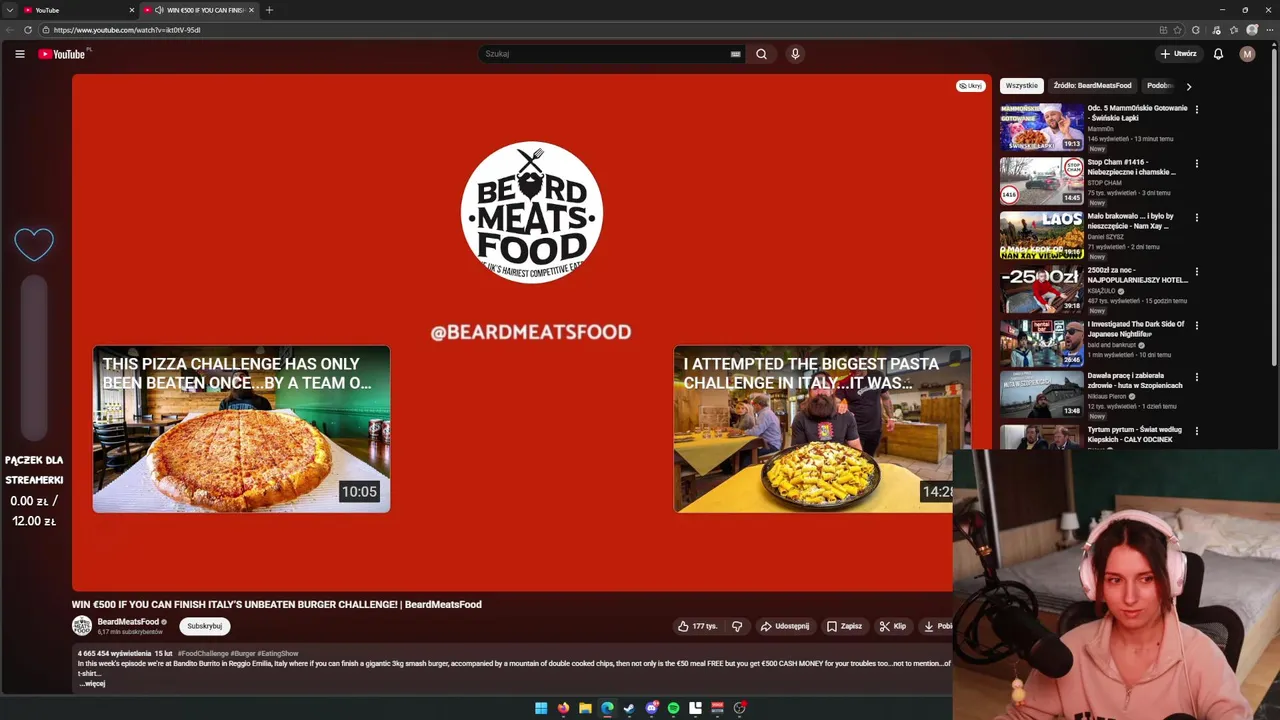1280x720 pixels.
Task: Show more filter chips with the right chevron
Action: pos(1188,86)
